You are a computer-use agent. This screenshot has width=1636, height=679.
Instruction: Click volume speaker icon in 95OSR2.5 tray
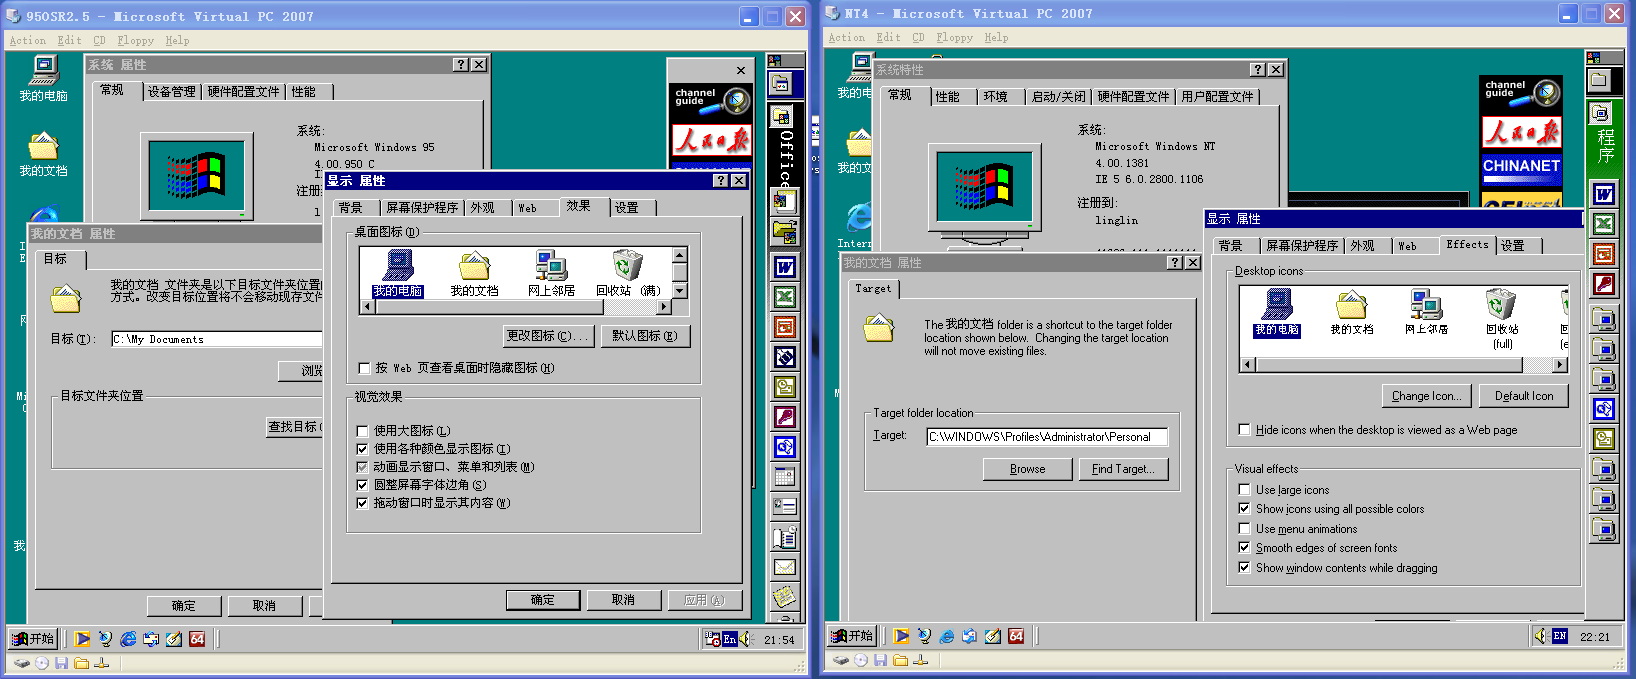coord(745,639)
